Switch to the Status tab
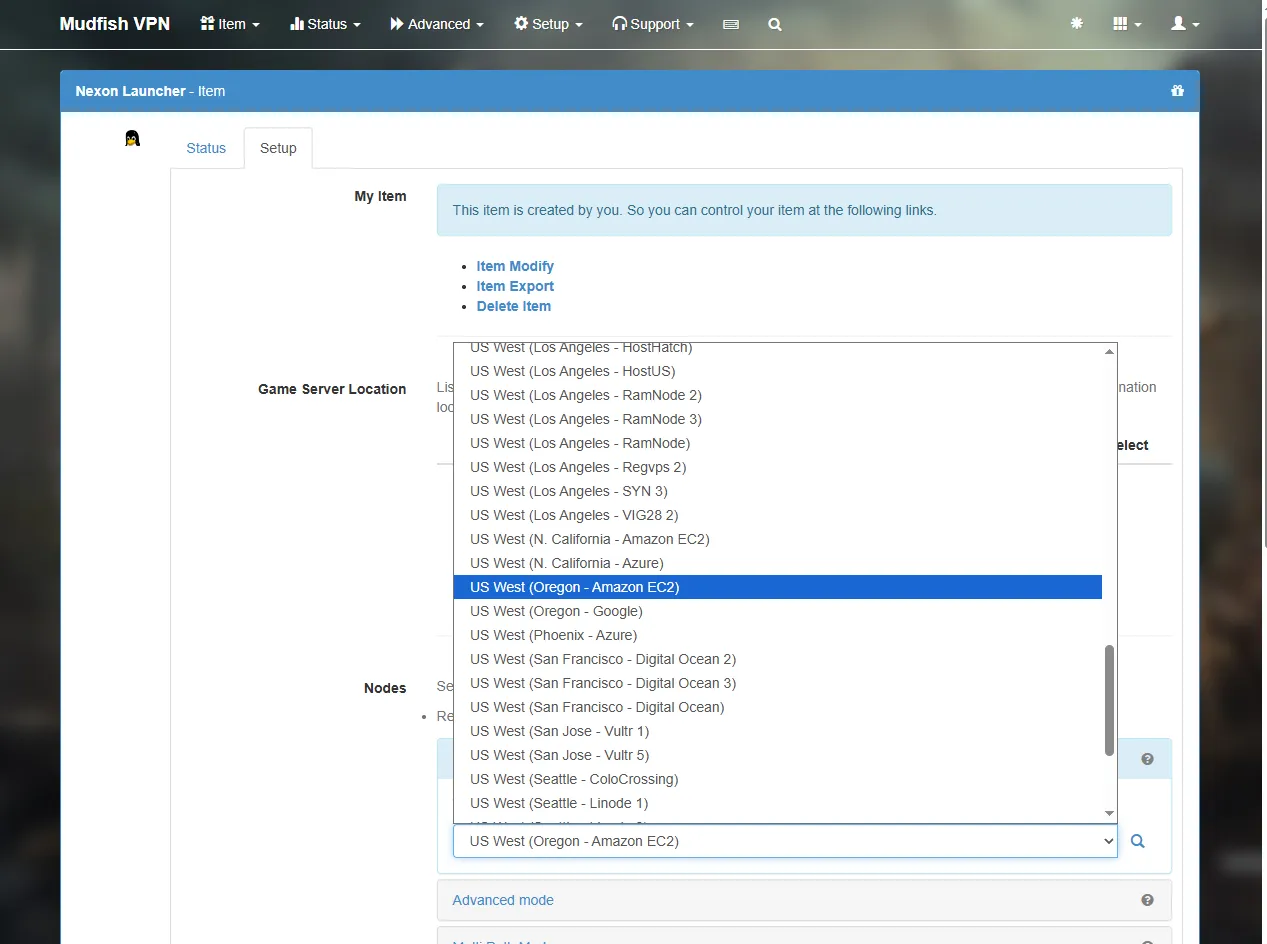1267x944 pixels. click(206, 148)
